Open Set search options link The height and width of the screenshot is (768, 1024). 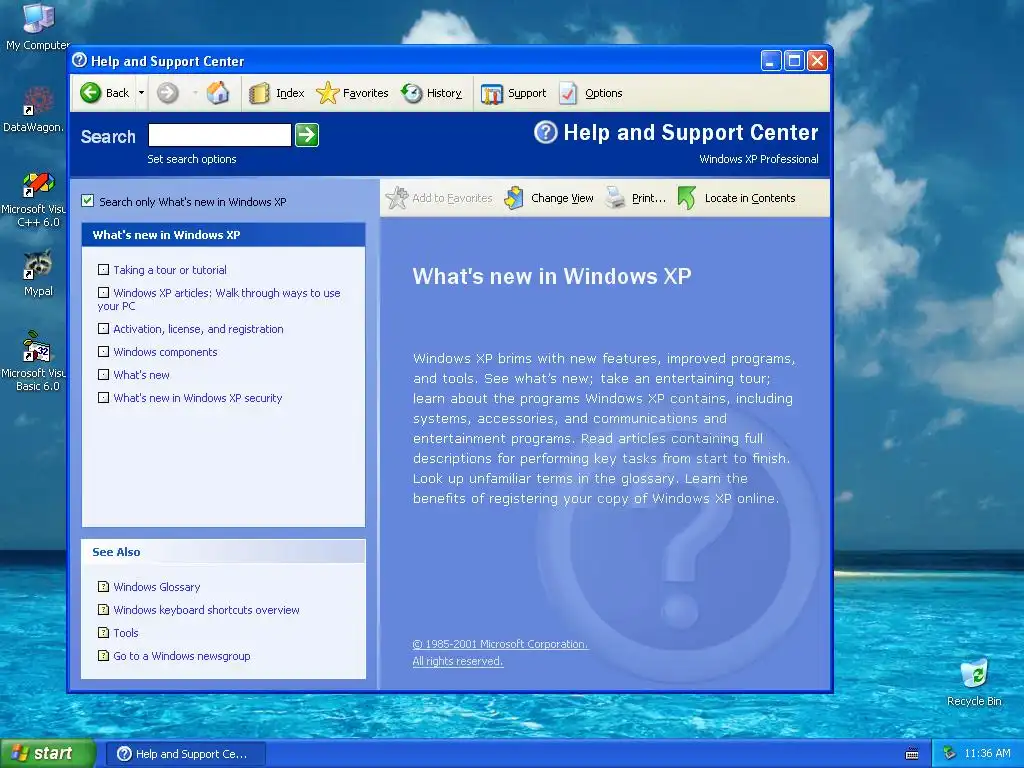191,159
